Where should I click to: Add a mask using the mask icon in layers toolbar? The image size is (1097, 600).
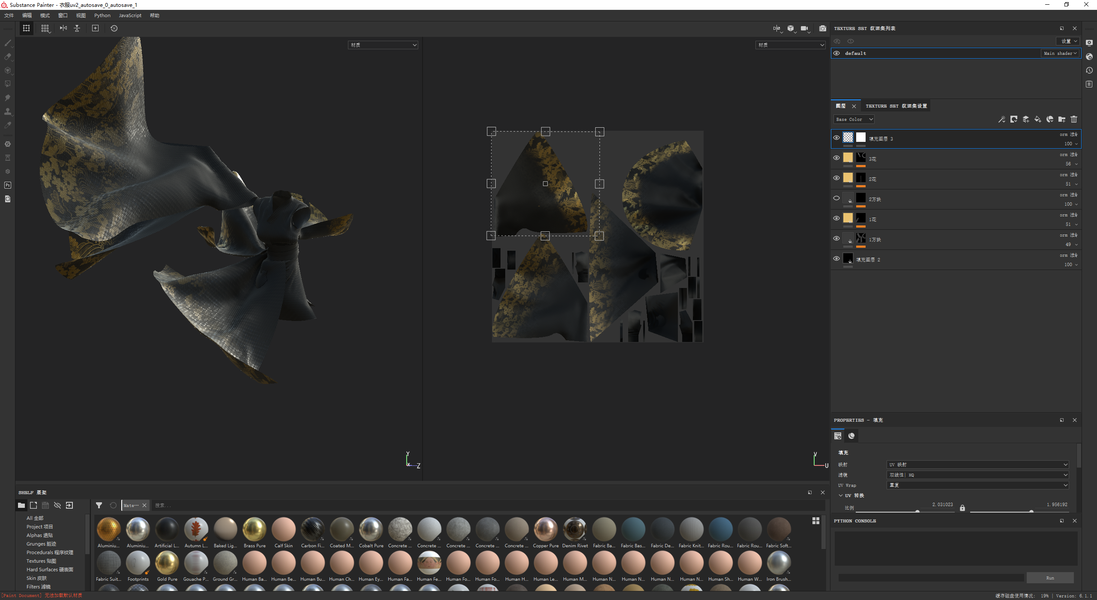[1014, 120]
